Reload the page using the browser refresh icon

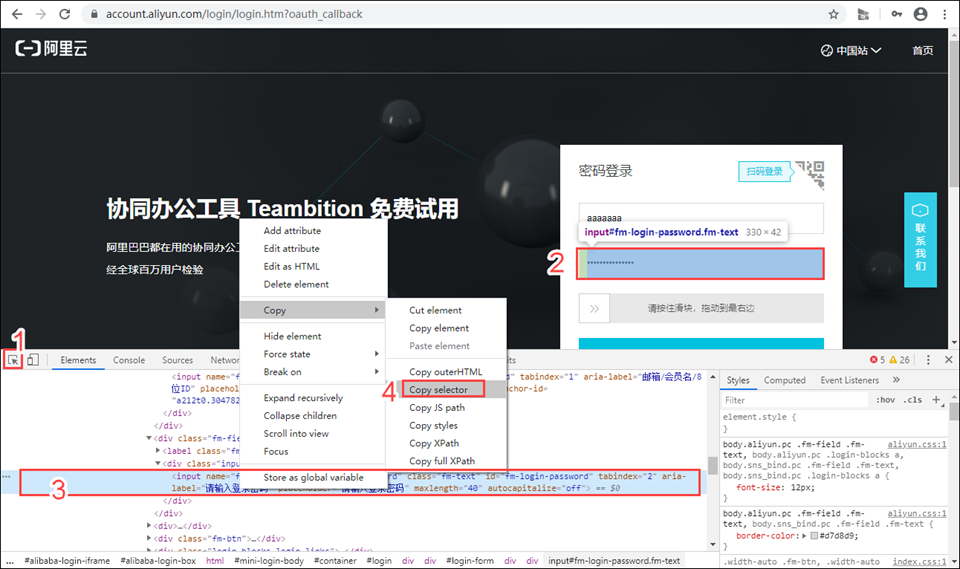[x=65, y=14]
